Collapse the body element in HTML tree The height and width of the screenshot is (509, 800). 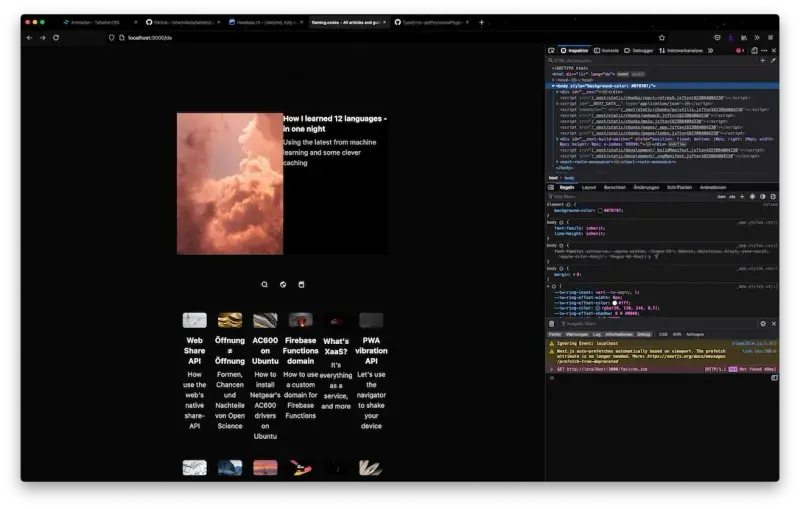click(x=552, y=86)
